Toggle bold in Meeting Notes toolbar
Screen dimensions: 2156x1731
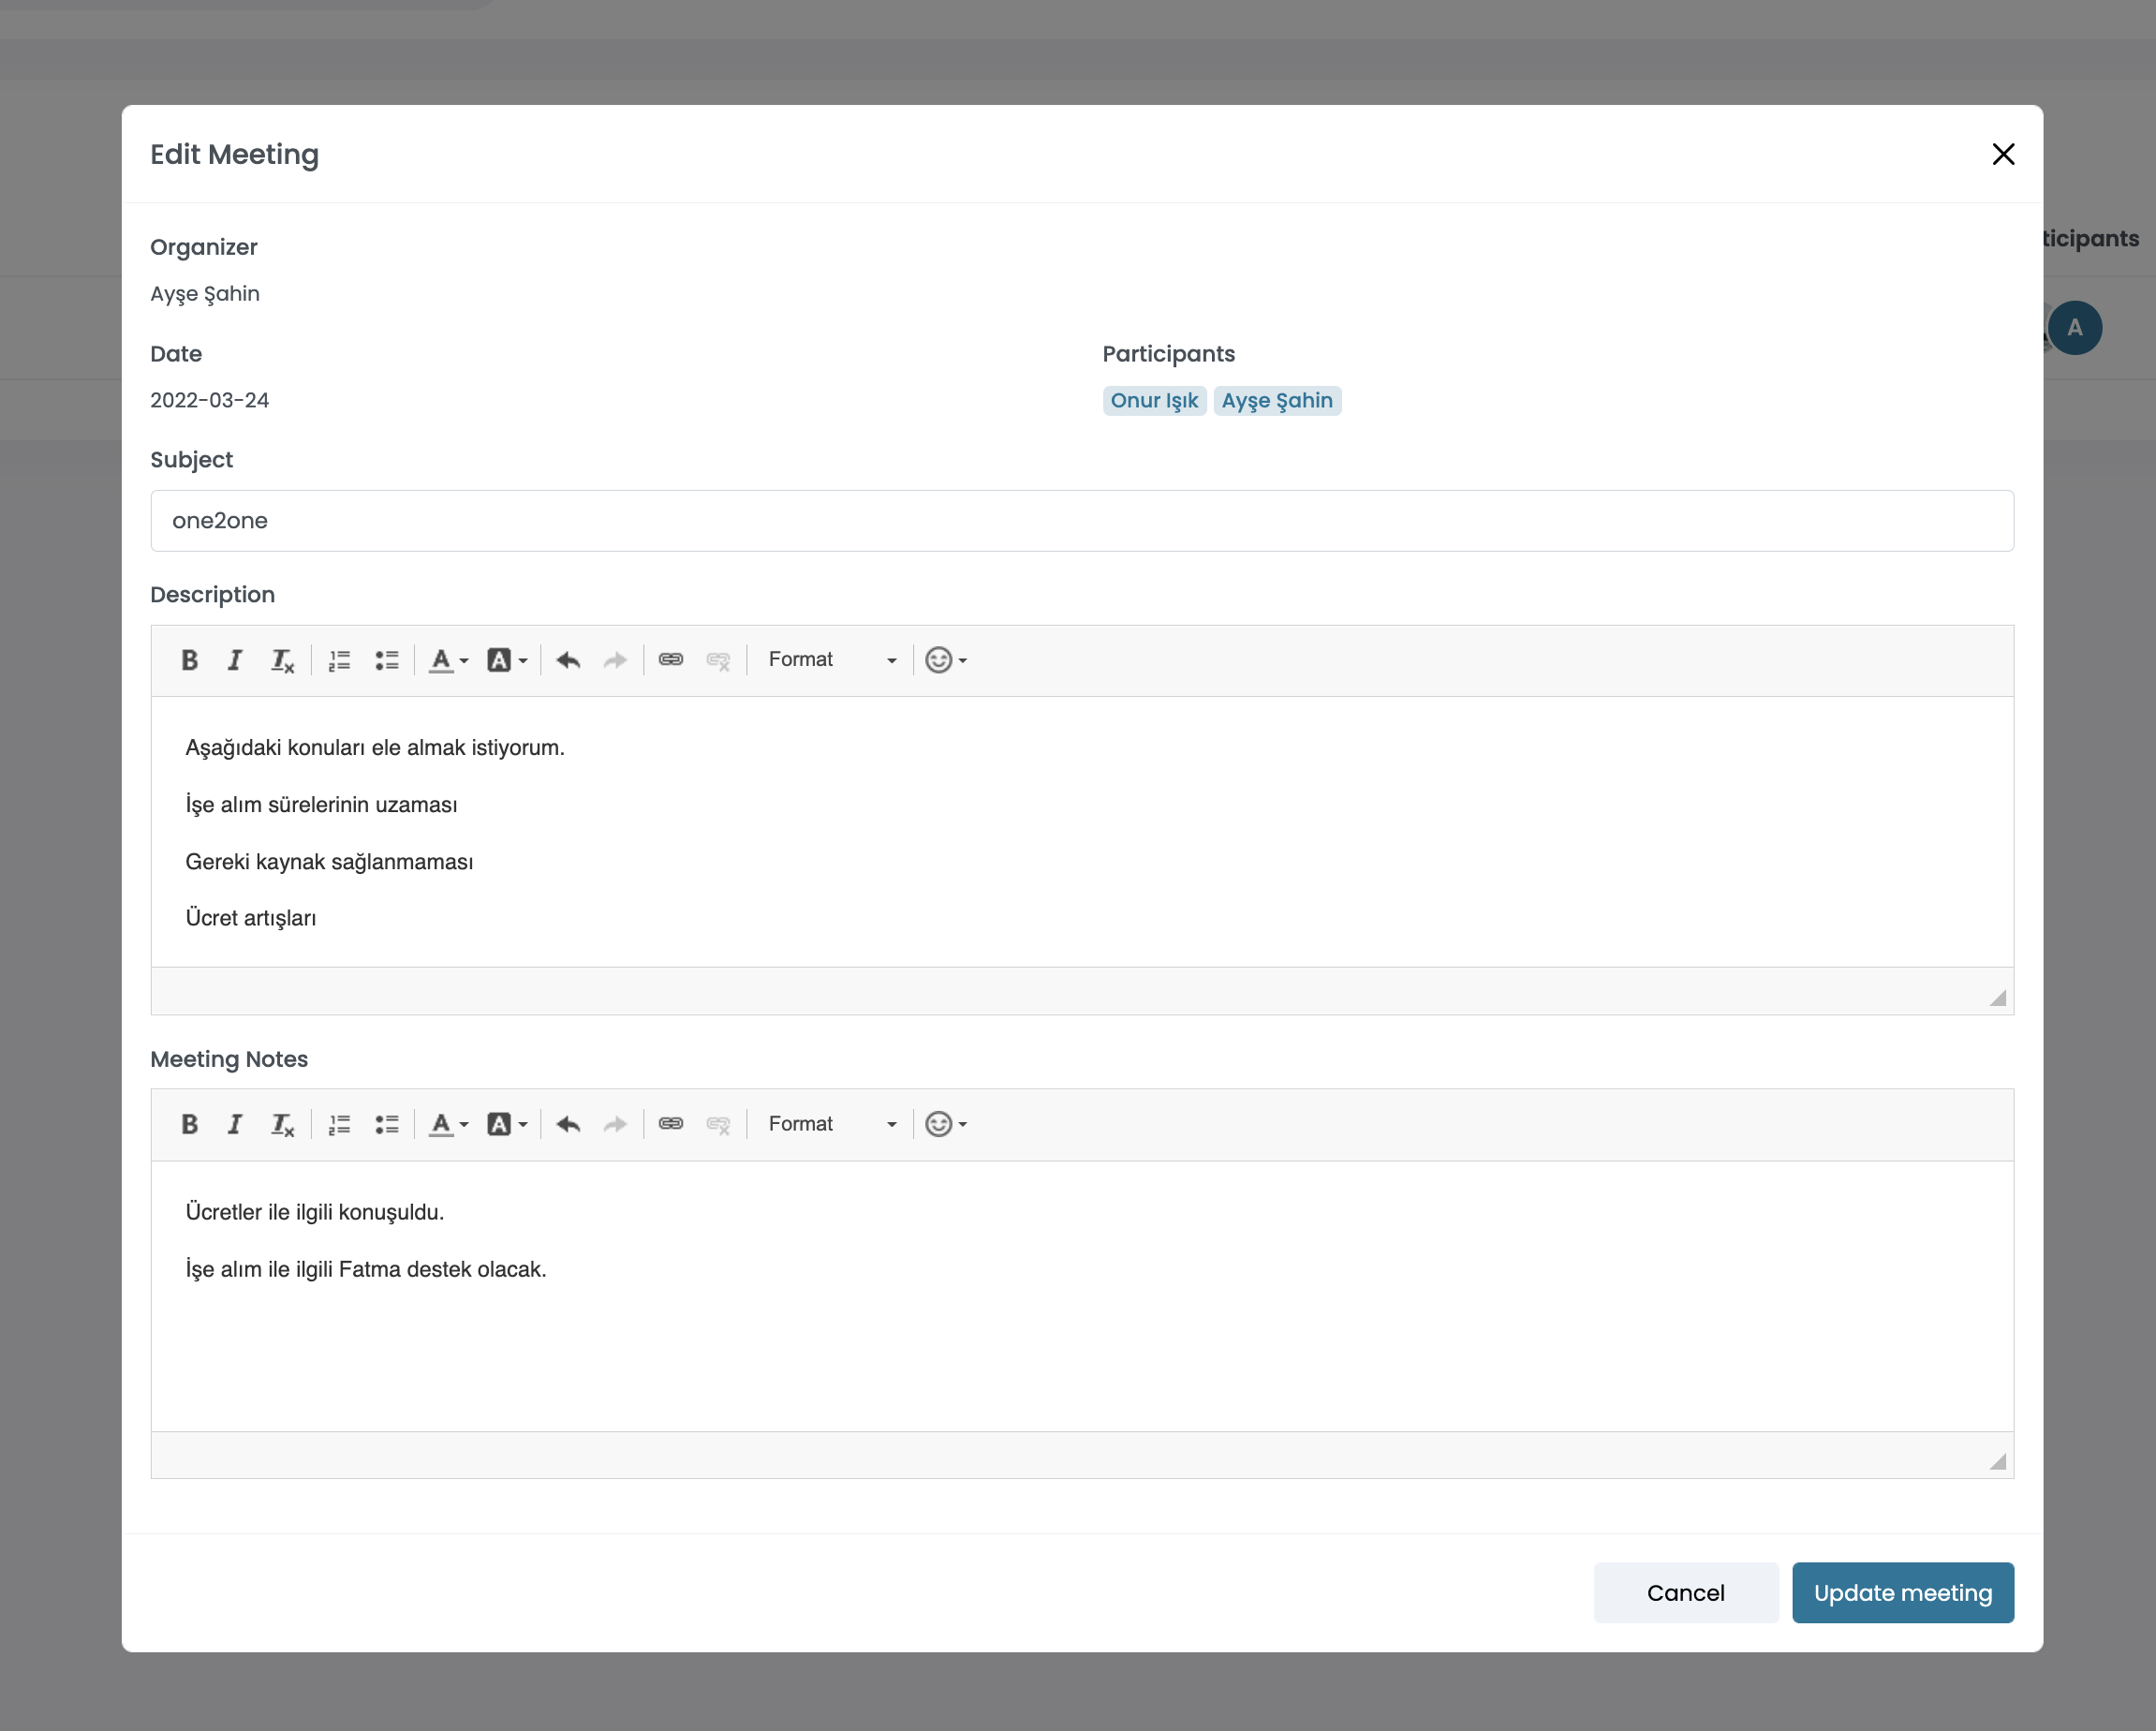pos(189,1124)
